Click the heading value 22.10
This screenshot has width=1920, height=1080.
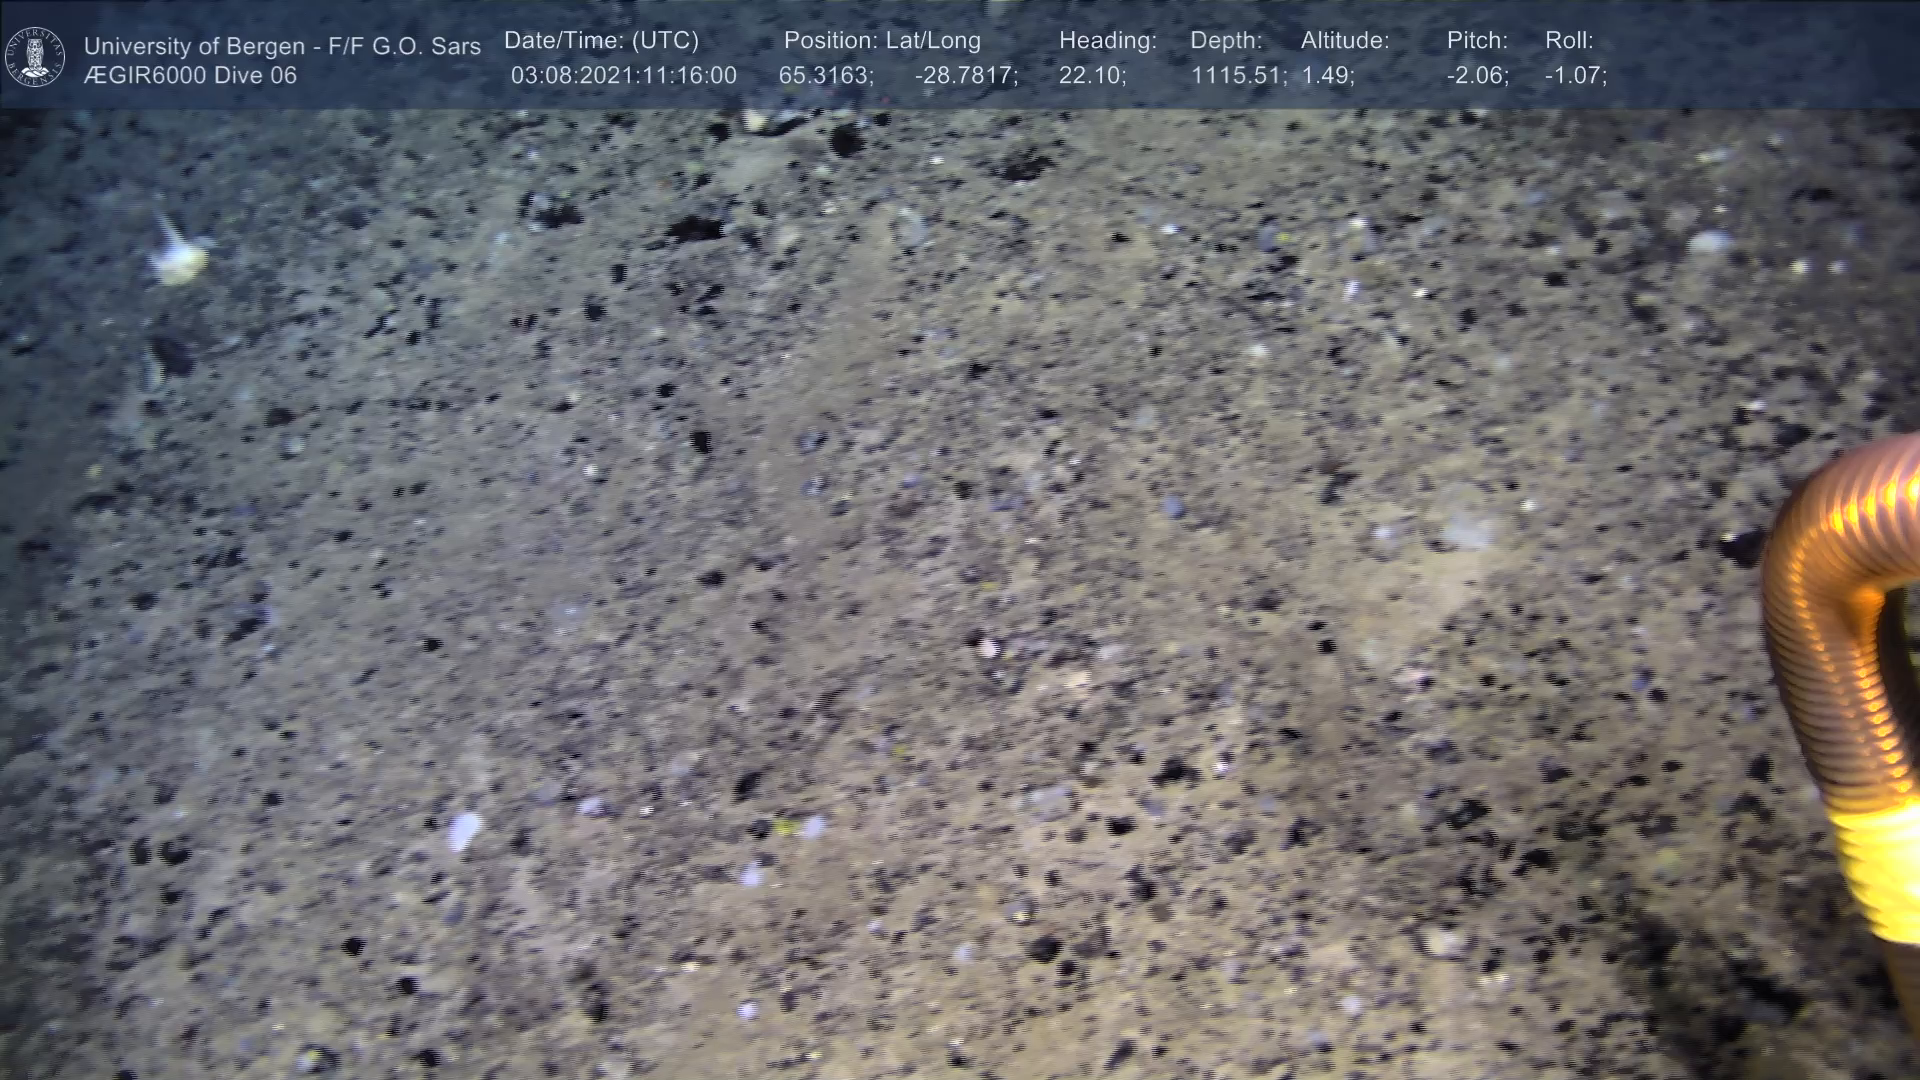point(1092,76)
